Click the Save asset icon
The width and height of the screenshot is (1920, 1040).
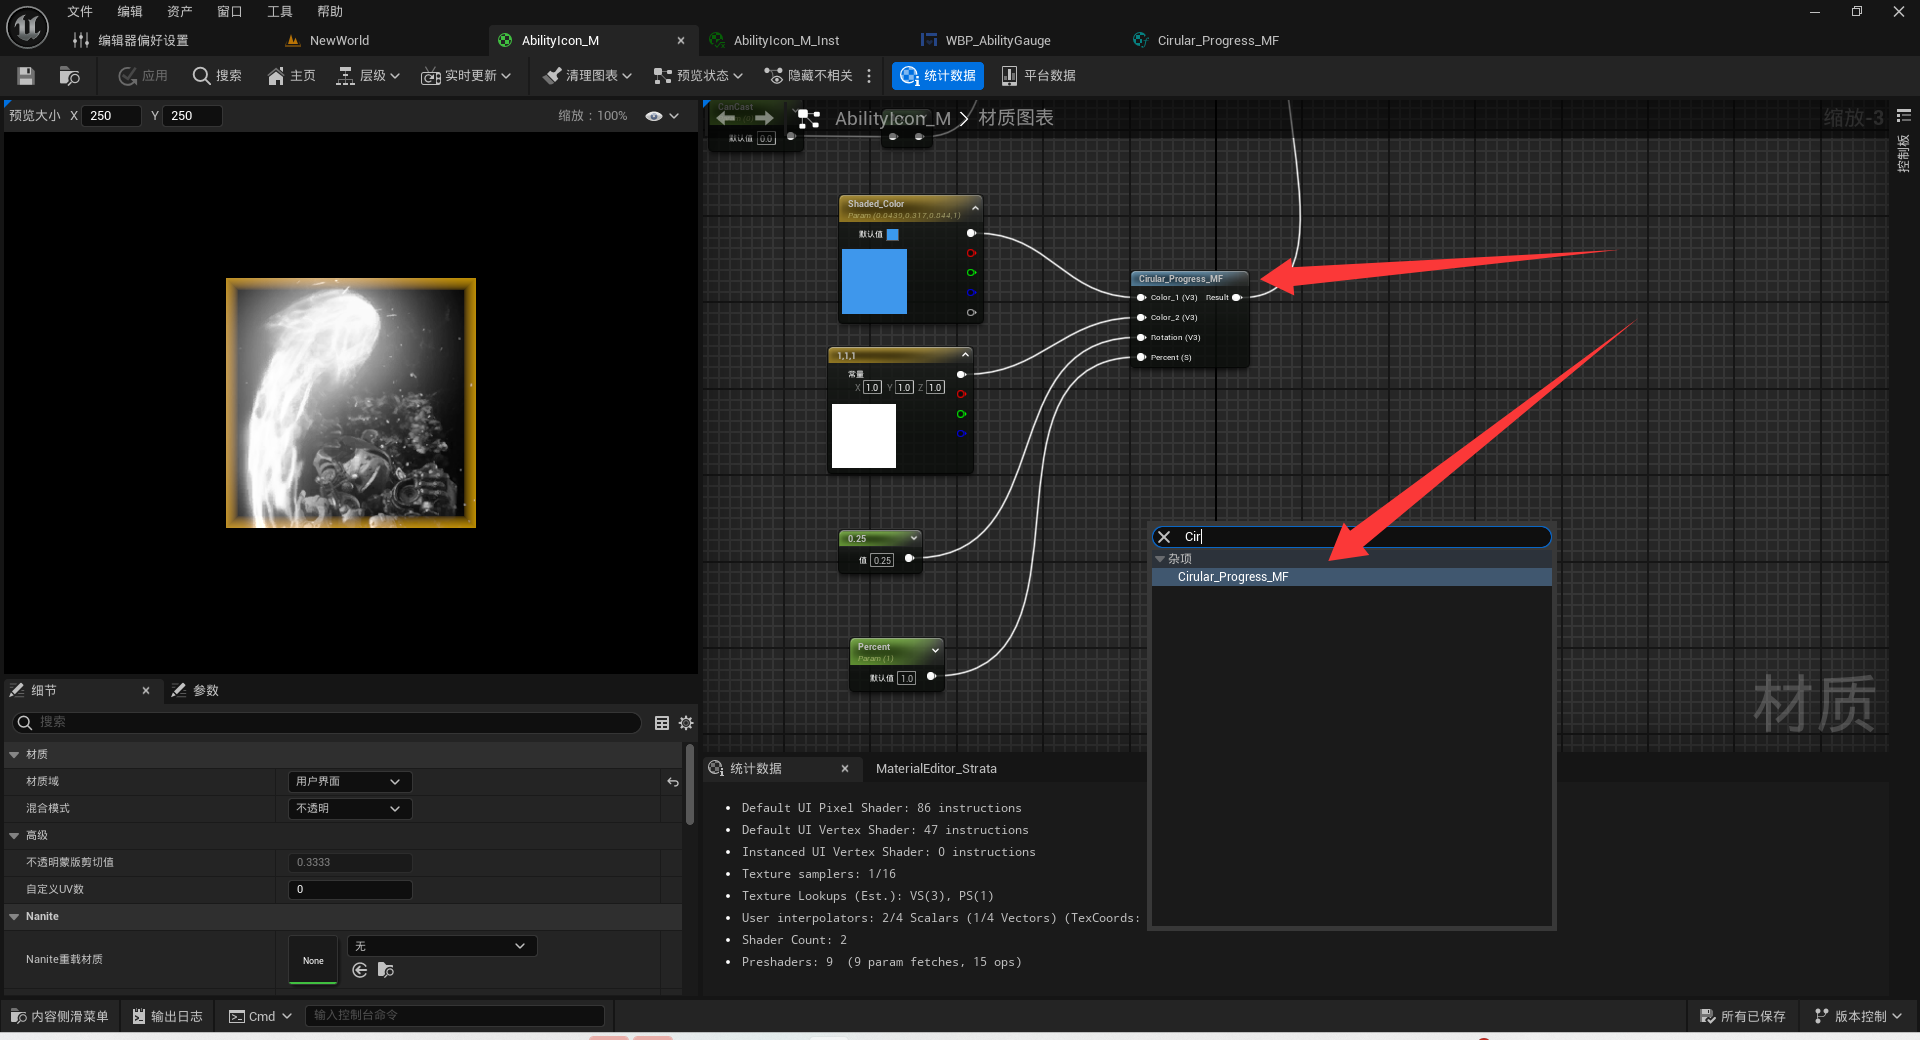pos(26,76)
